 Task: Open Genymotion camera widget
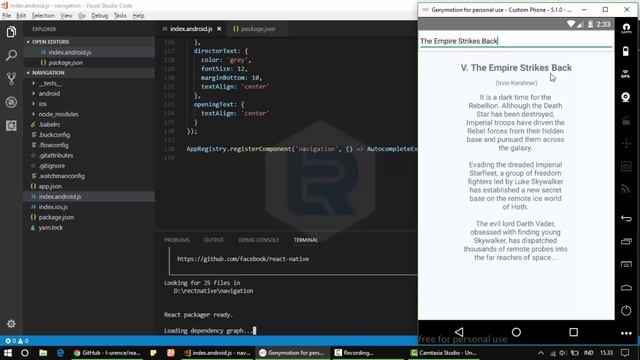[626, 97]
